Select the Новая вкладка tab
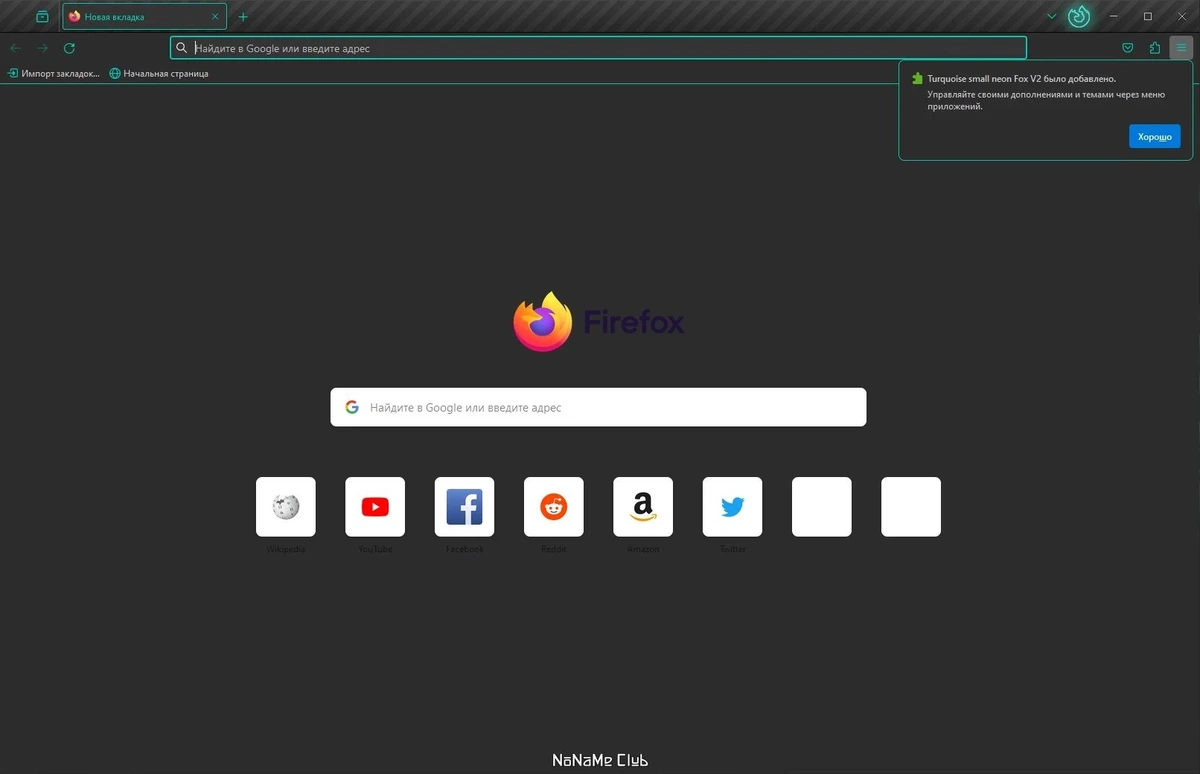This screenshot has width=1200, height=774. click(x=144, y=16)
